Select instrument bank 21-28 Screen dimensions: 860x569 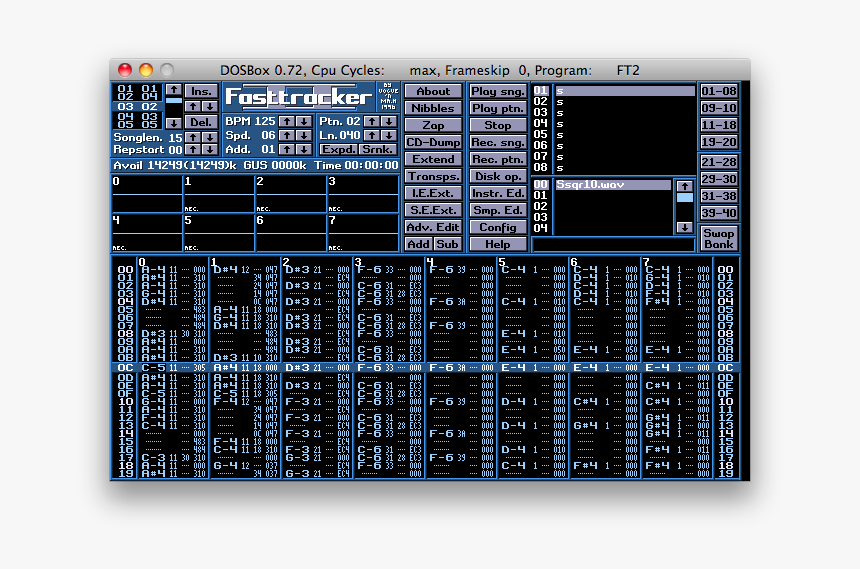point(718,162)
